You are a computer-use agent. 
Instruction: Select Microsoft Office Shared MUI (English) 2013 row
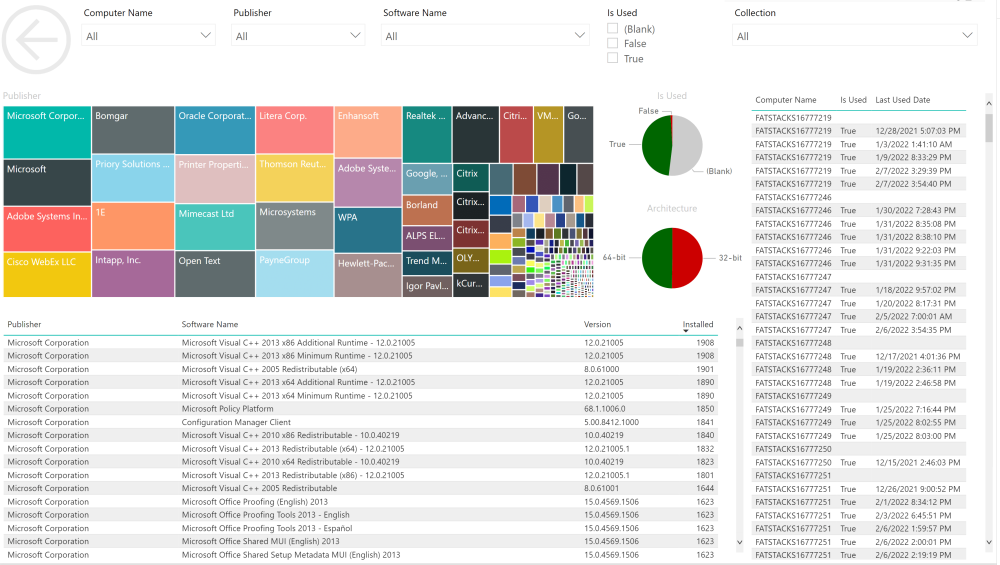361,541
